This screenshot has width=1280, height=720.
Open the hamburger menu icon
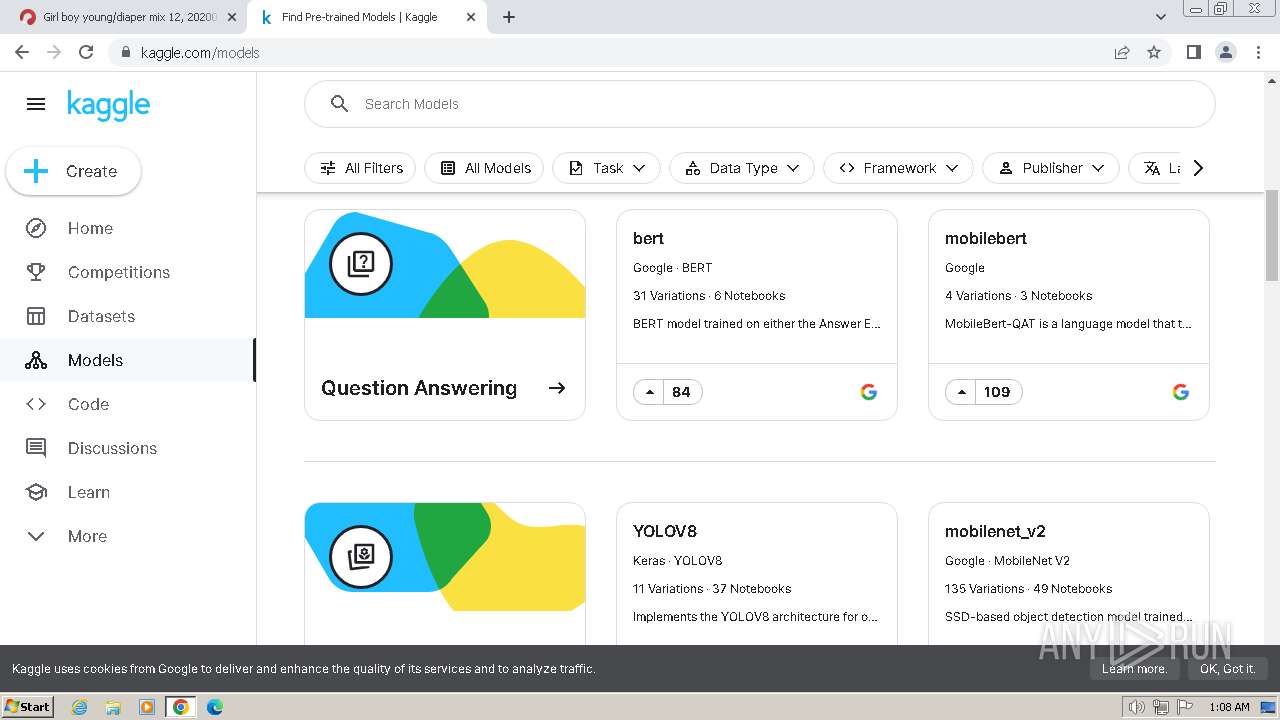coord(36,104)
